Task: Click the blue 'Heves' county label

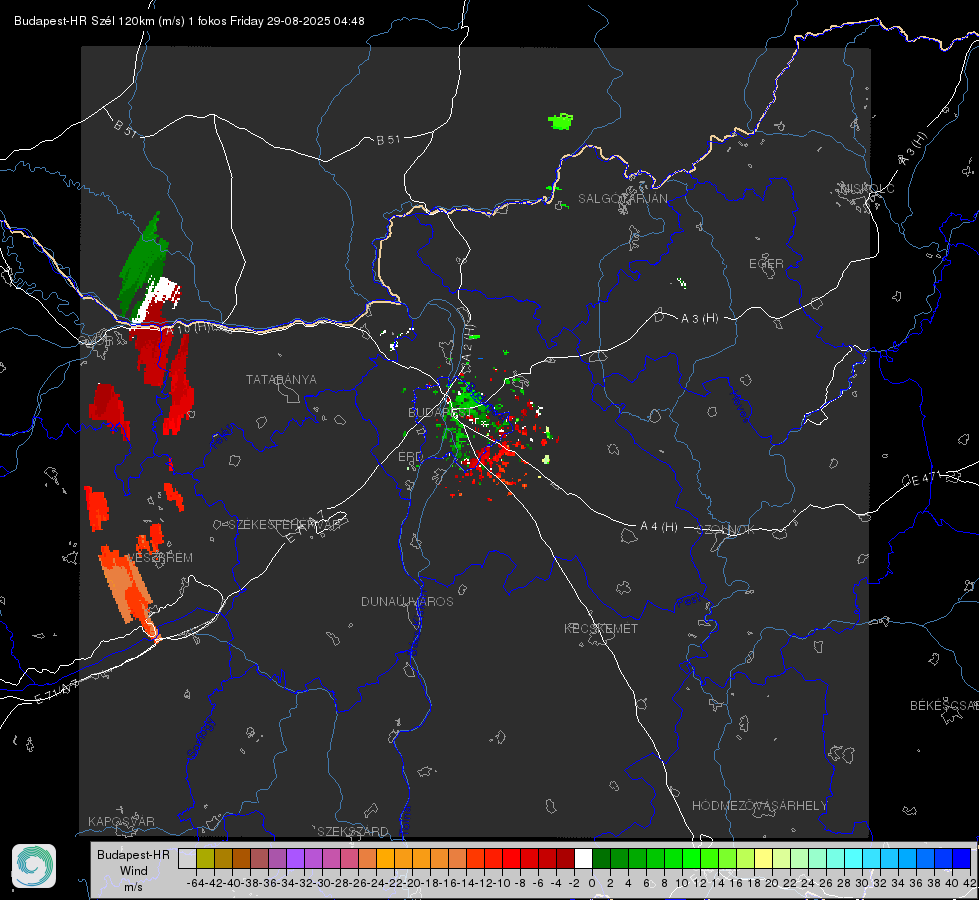Action: [739, 407]
